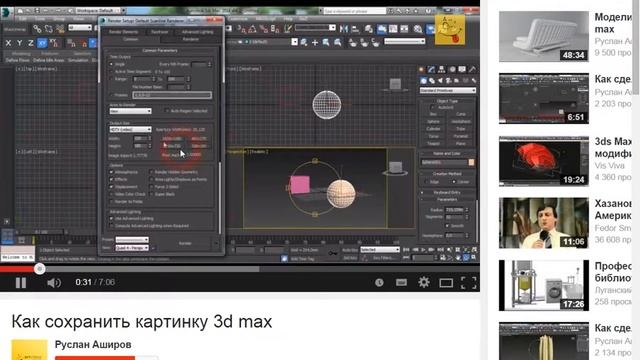Image resolution: width=640 pixels, height=360 pixels.
Task: Open the selection filter dropdown
Action: (80, 28)
